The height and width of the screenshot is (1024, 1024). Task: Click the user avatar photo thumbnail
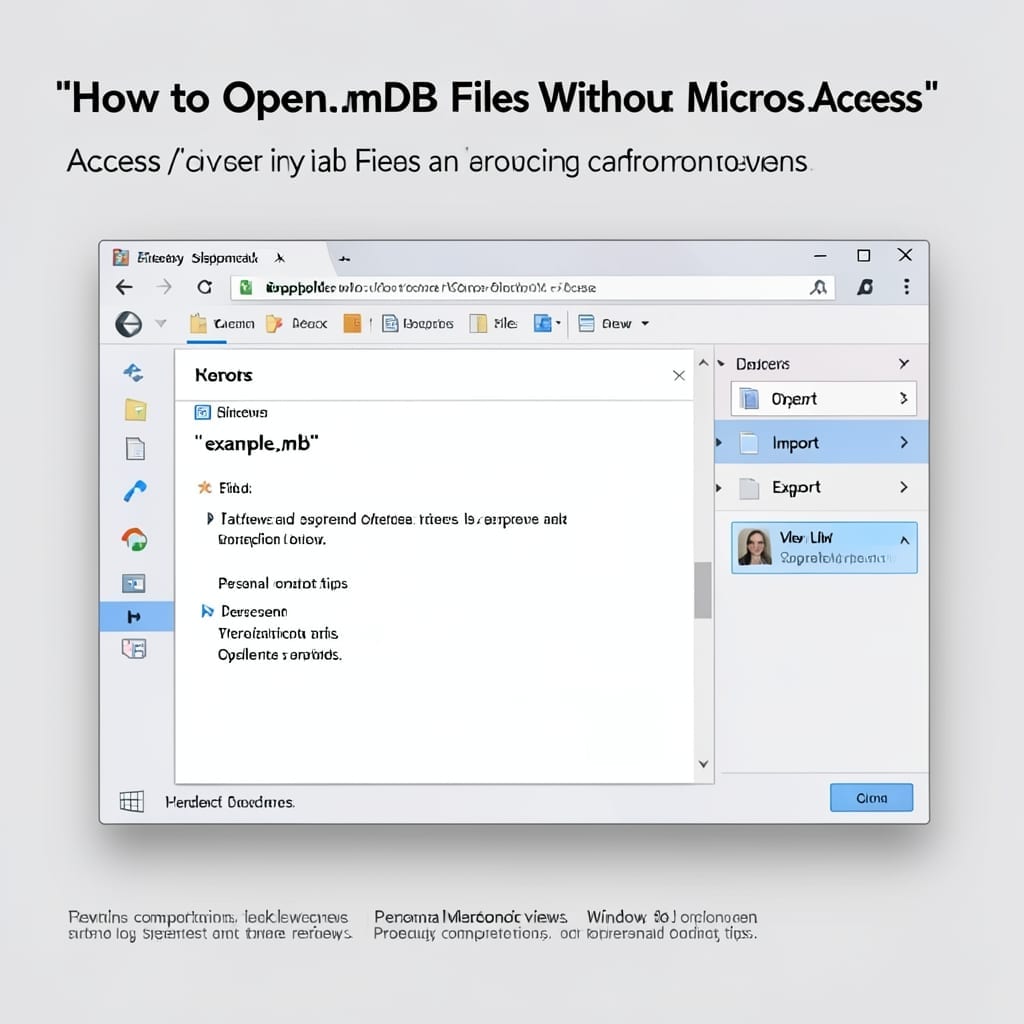click(x=755, y=547)
